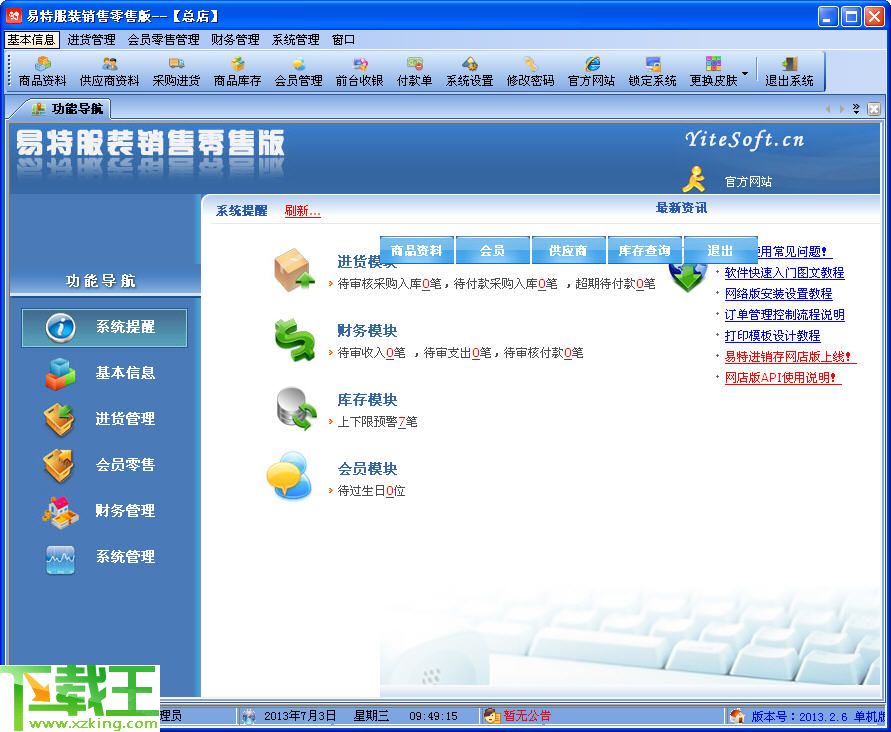Click 暂无公告 in the status bar
Viewport: 891px width, 732px height.
pos(527,716)
